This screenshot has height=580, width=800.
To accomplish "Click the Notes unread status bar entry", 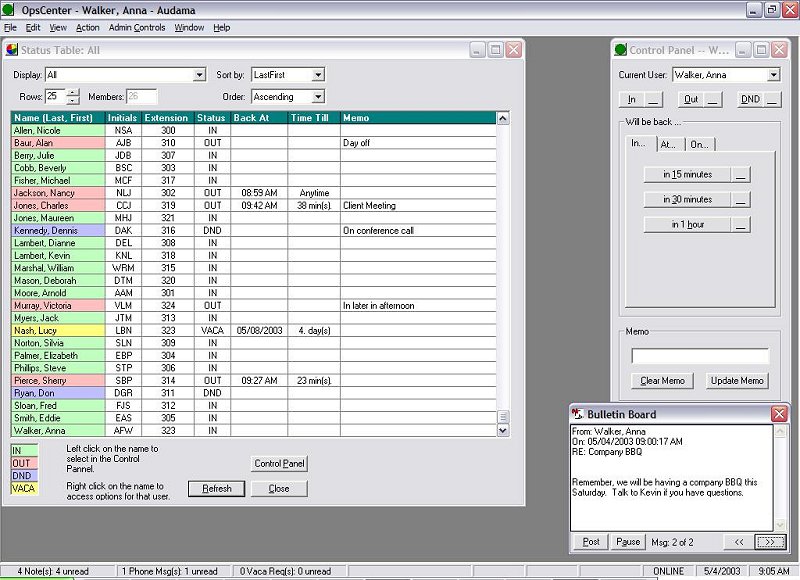I will pos(57,571).
